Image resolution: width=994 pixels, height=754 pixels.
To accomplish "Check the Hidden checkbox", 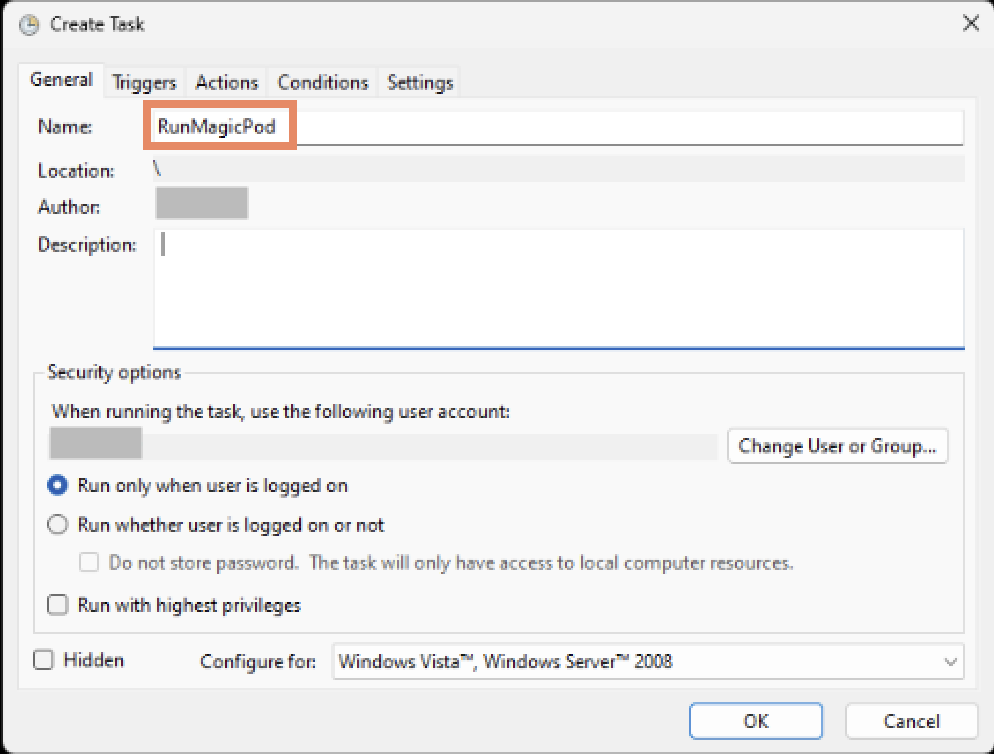I will pos(43,660).
